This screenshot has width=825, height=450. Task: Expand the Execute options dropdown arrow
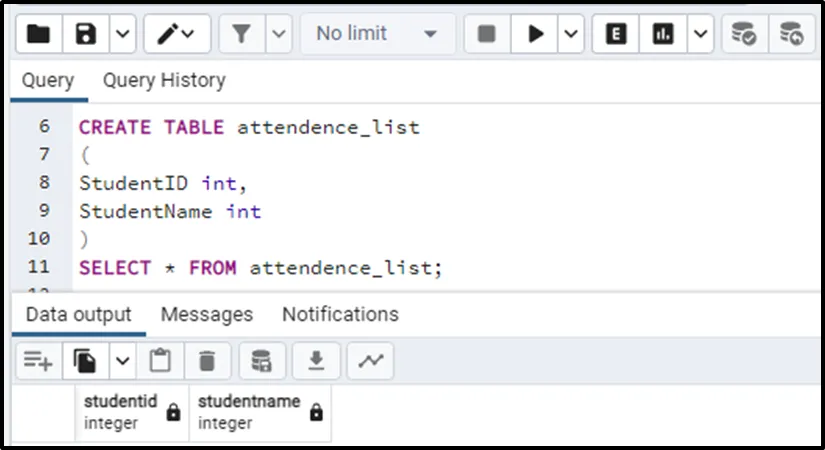coord(571,34)
